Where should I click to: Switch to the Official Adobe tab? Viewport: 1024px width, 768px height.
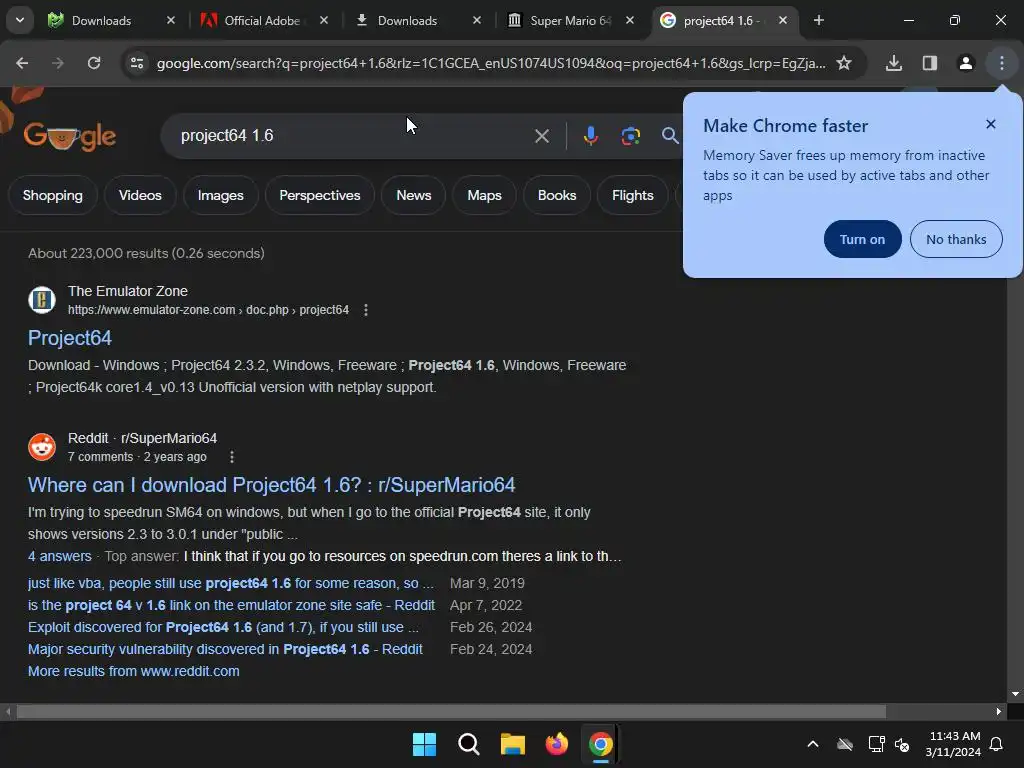[x=262, y=20]
